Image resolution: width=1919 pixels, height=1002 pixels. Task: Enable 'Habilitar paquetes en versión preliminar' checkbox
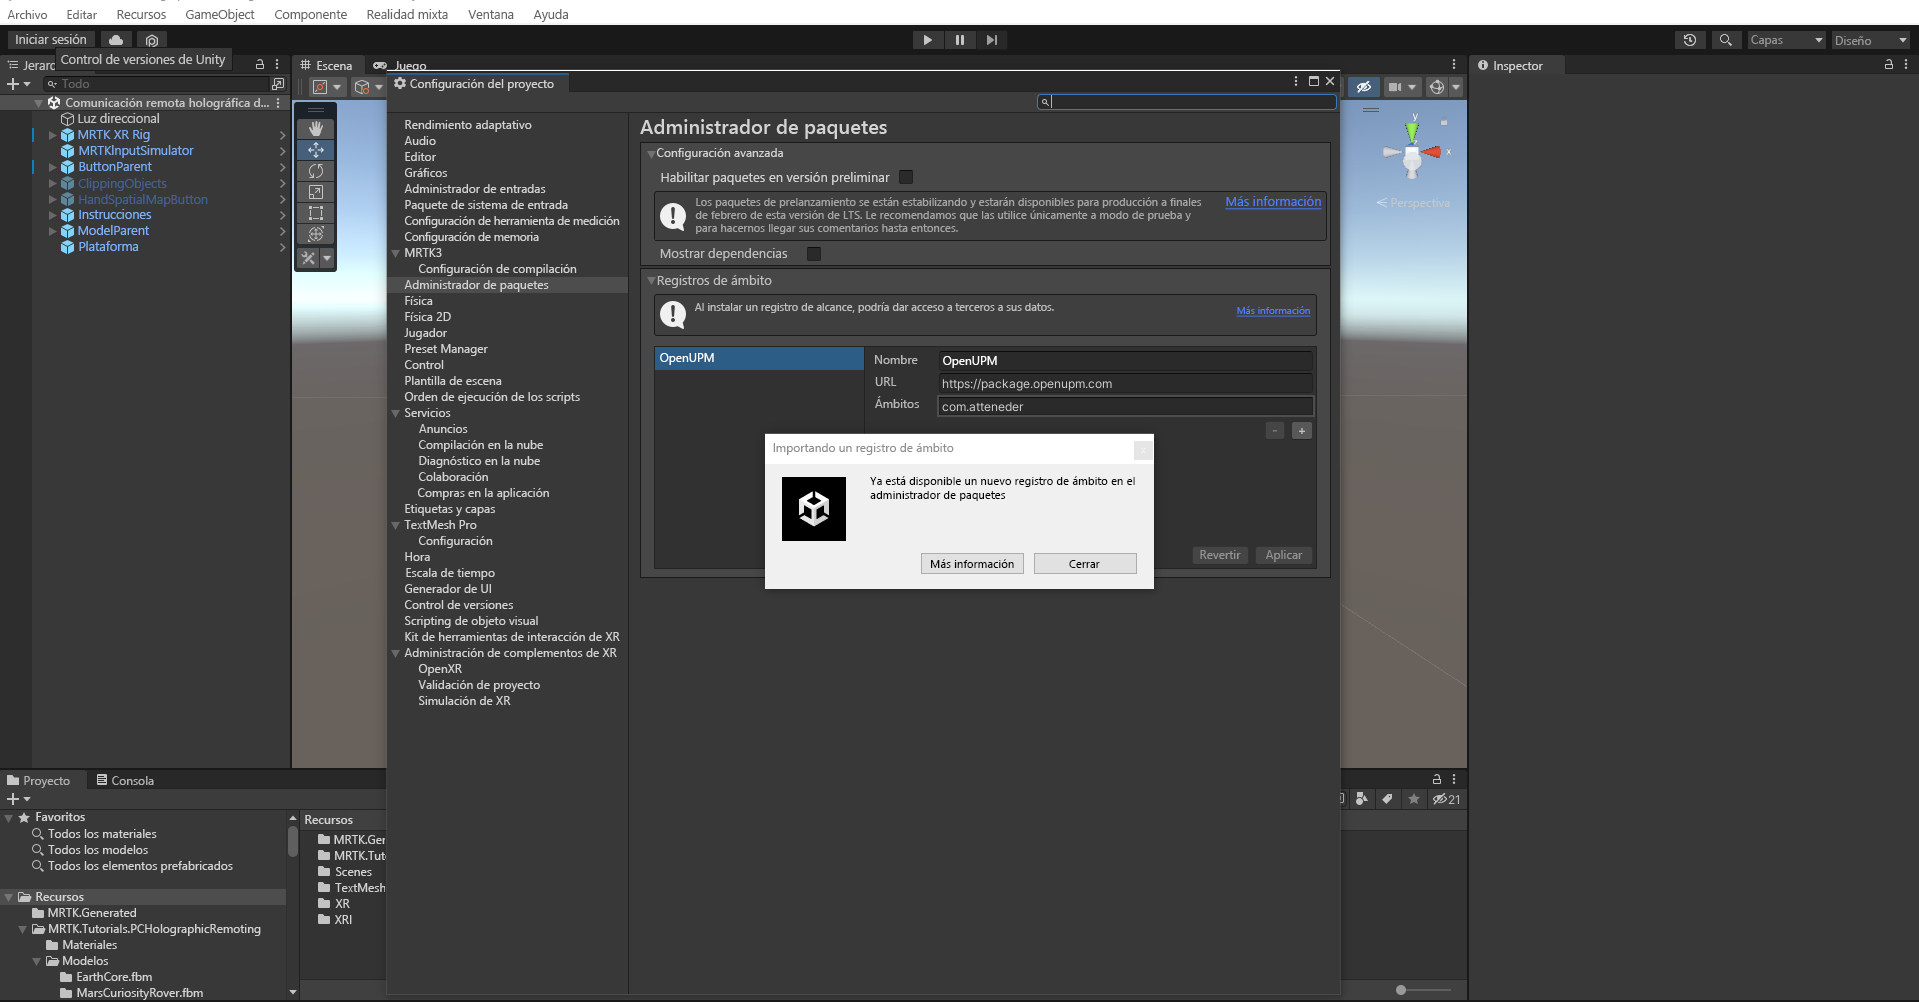point(906,177)
